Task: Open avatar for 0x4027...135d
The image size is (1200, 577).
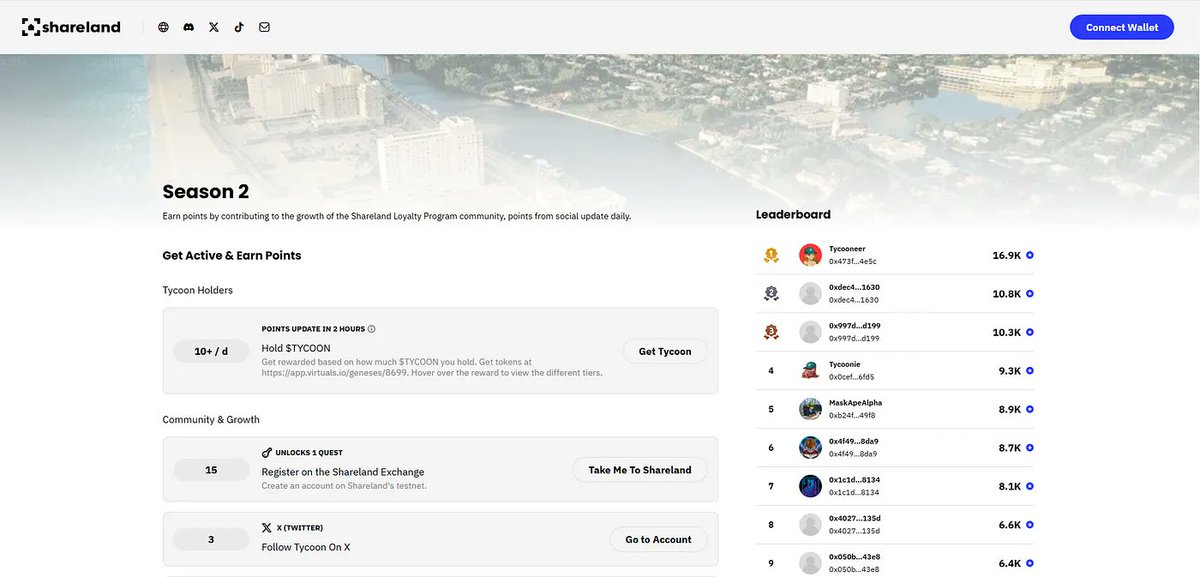Action: (810, 525)
